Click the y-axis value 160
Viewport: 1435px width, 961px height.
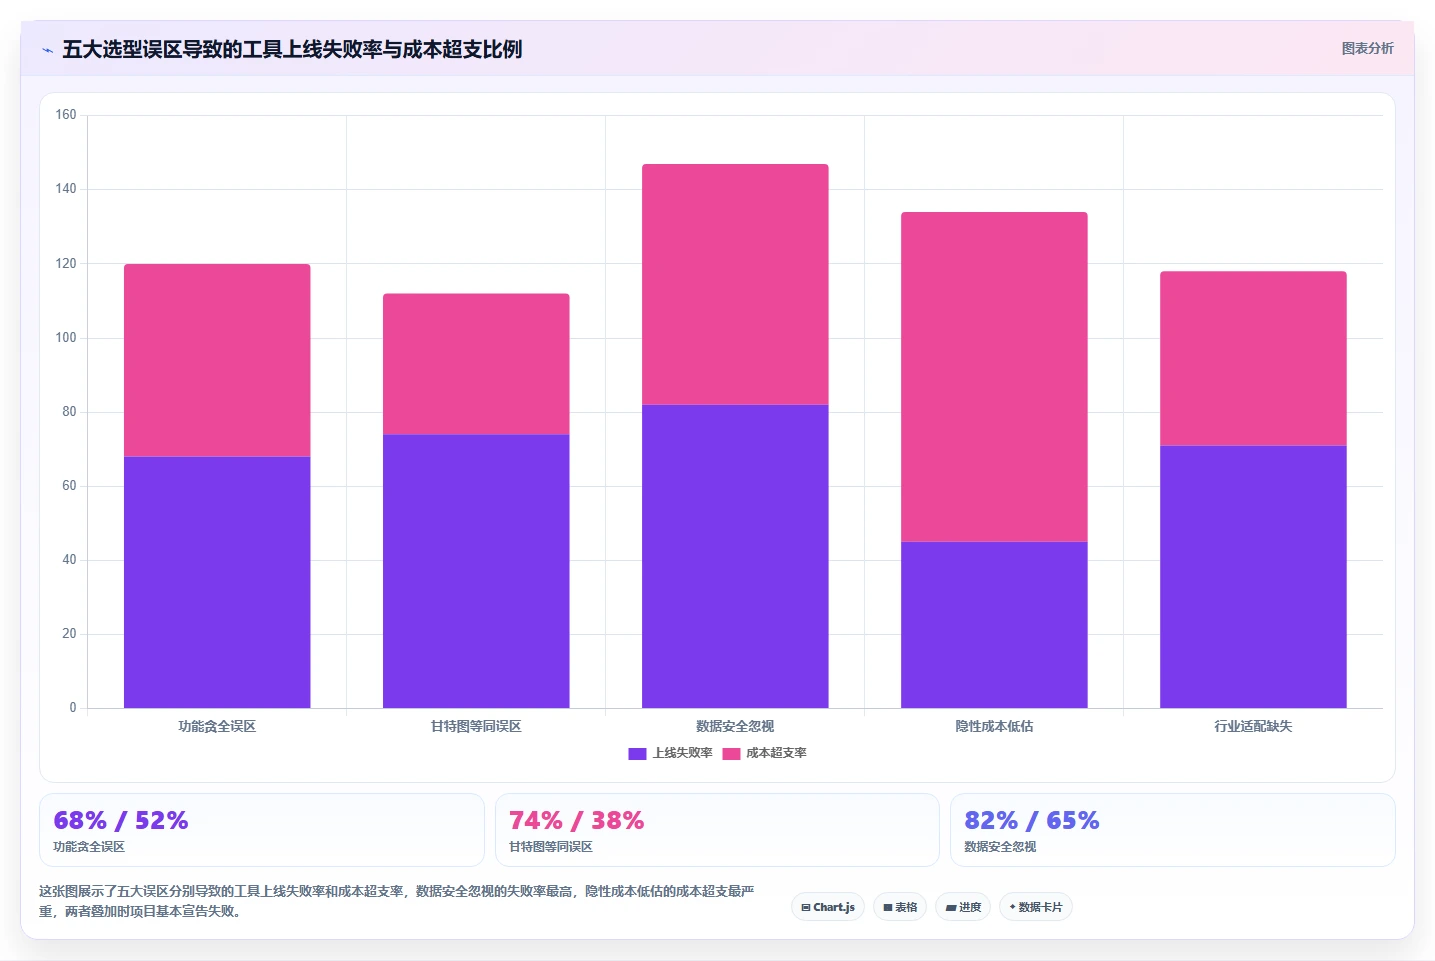[66, 115]
